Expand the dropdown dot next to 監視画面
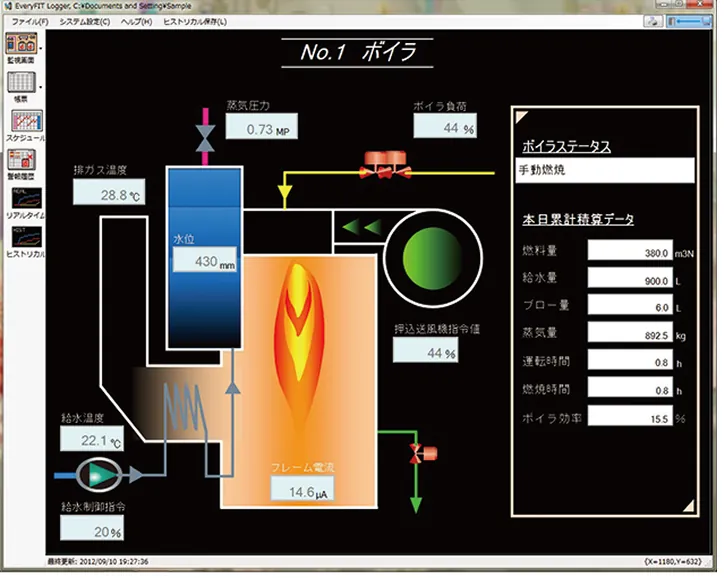 [x=41, y=48]
